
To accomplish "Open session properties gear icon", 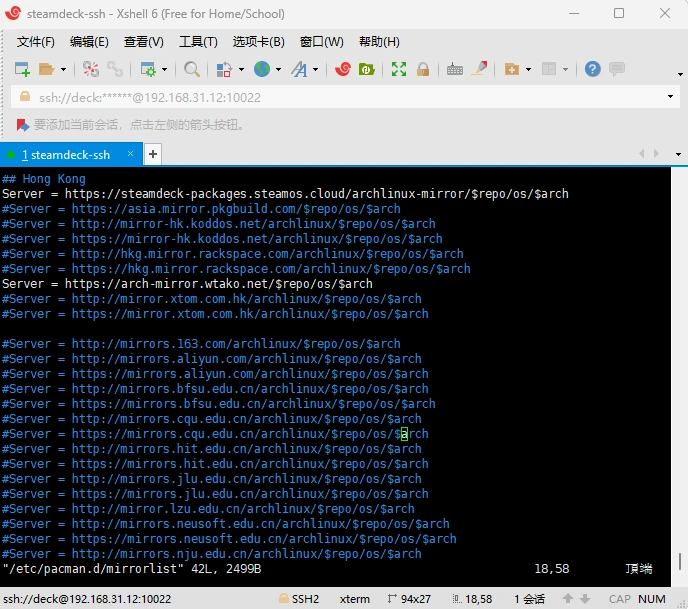I will pos(148,69).
